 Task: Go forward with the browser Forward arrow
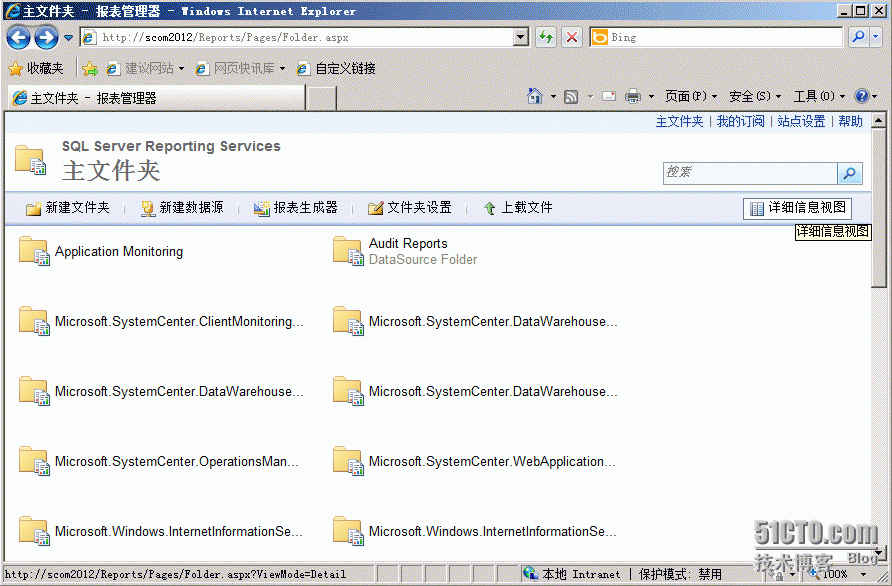pos(46,38)
